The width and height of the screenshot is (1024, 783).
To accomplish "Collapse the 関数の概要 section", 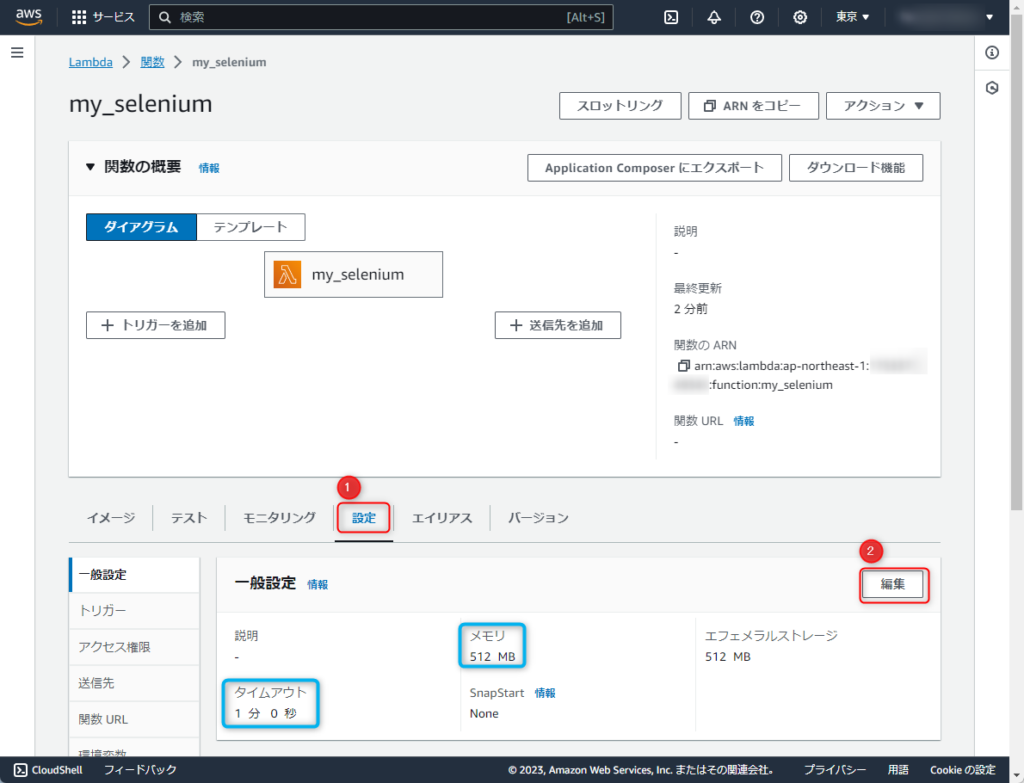I will pos(90,167).
